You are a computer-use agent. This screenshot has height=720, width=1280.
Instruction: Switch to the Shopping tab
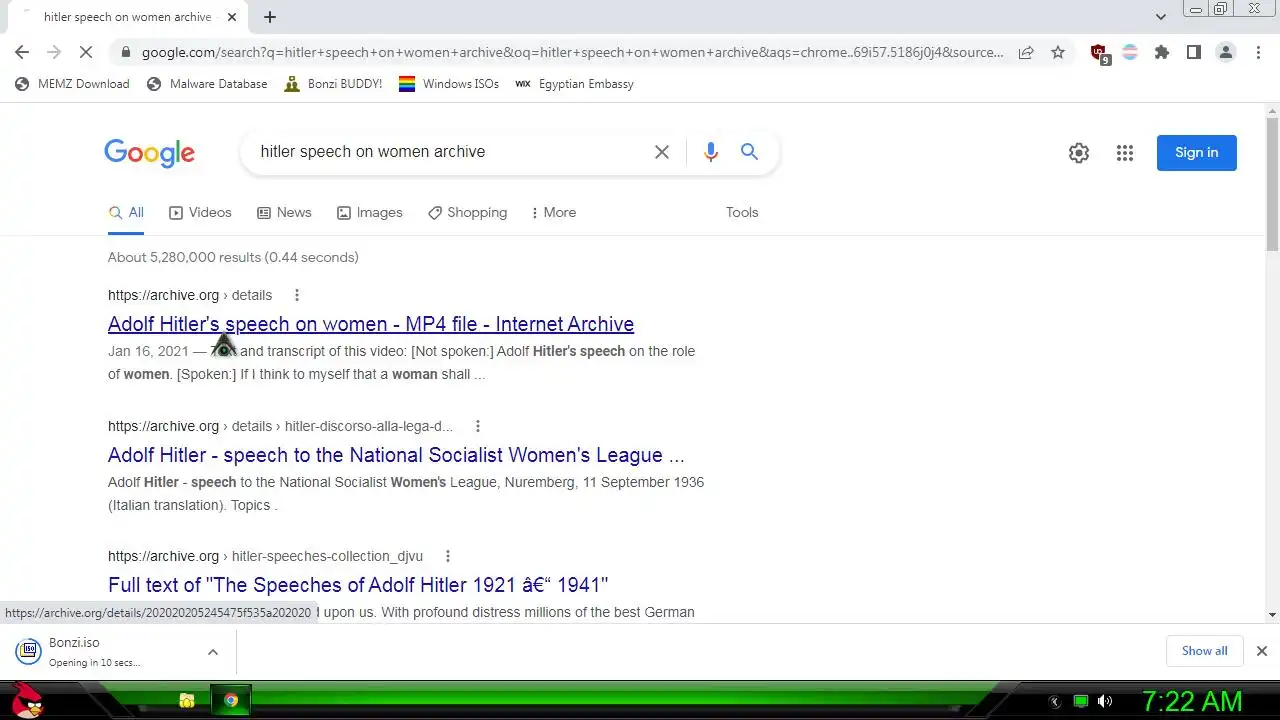coord(467,213)
